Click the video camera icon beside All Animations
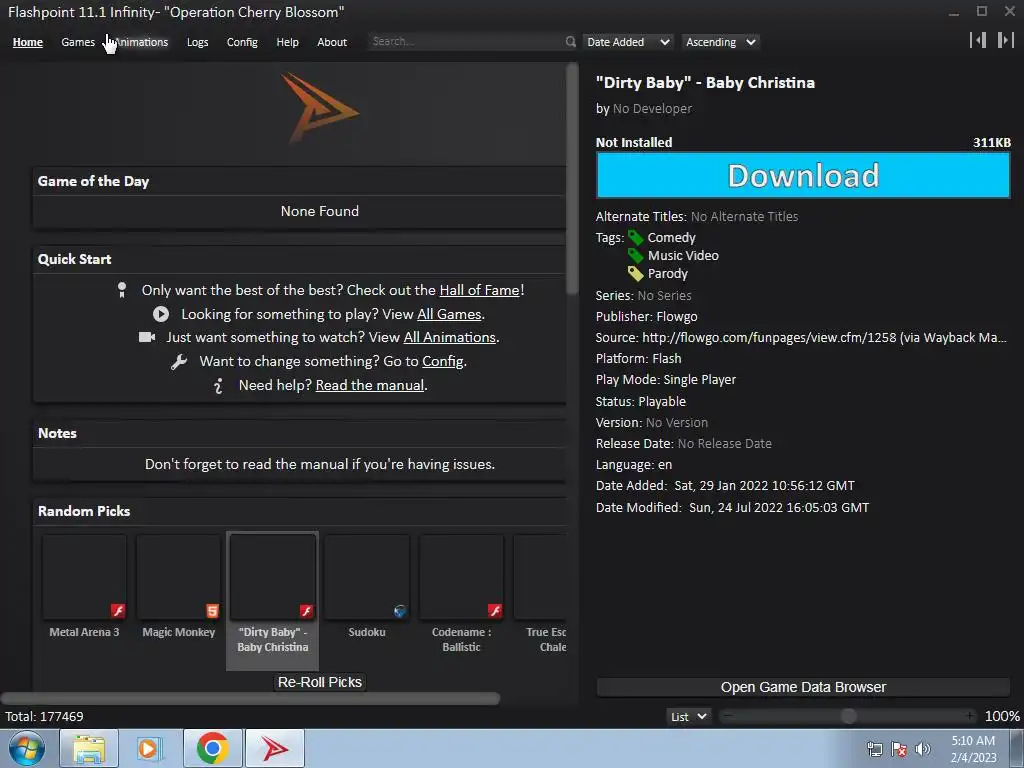The image size is (1024, 768). 147,337
